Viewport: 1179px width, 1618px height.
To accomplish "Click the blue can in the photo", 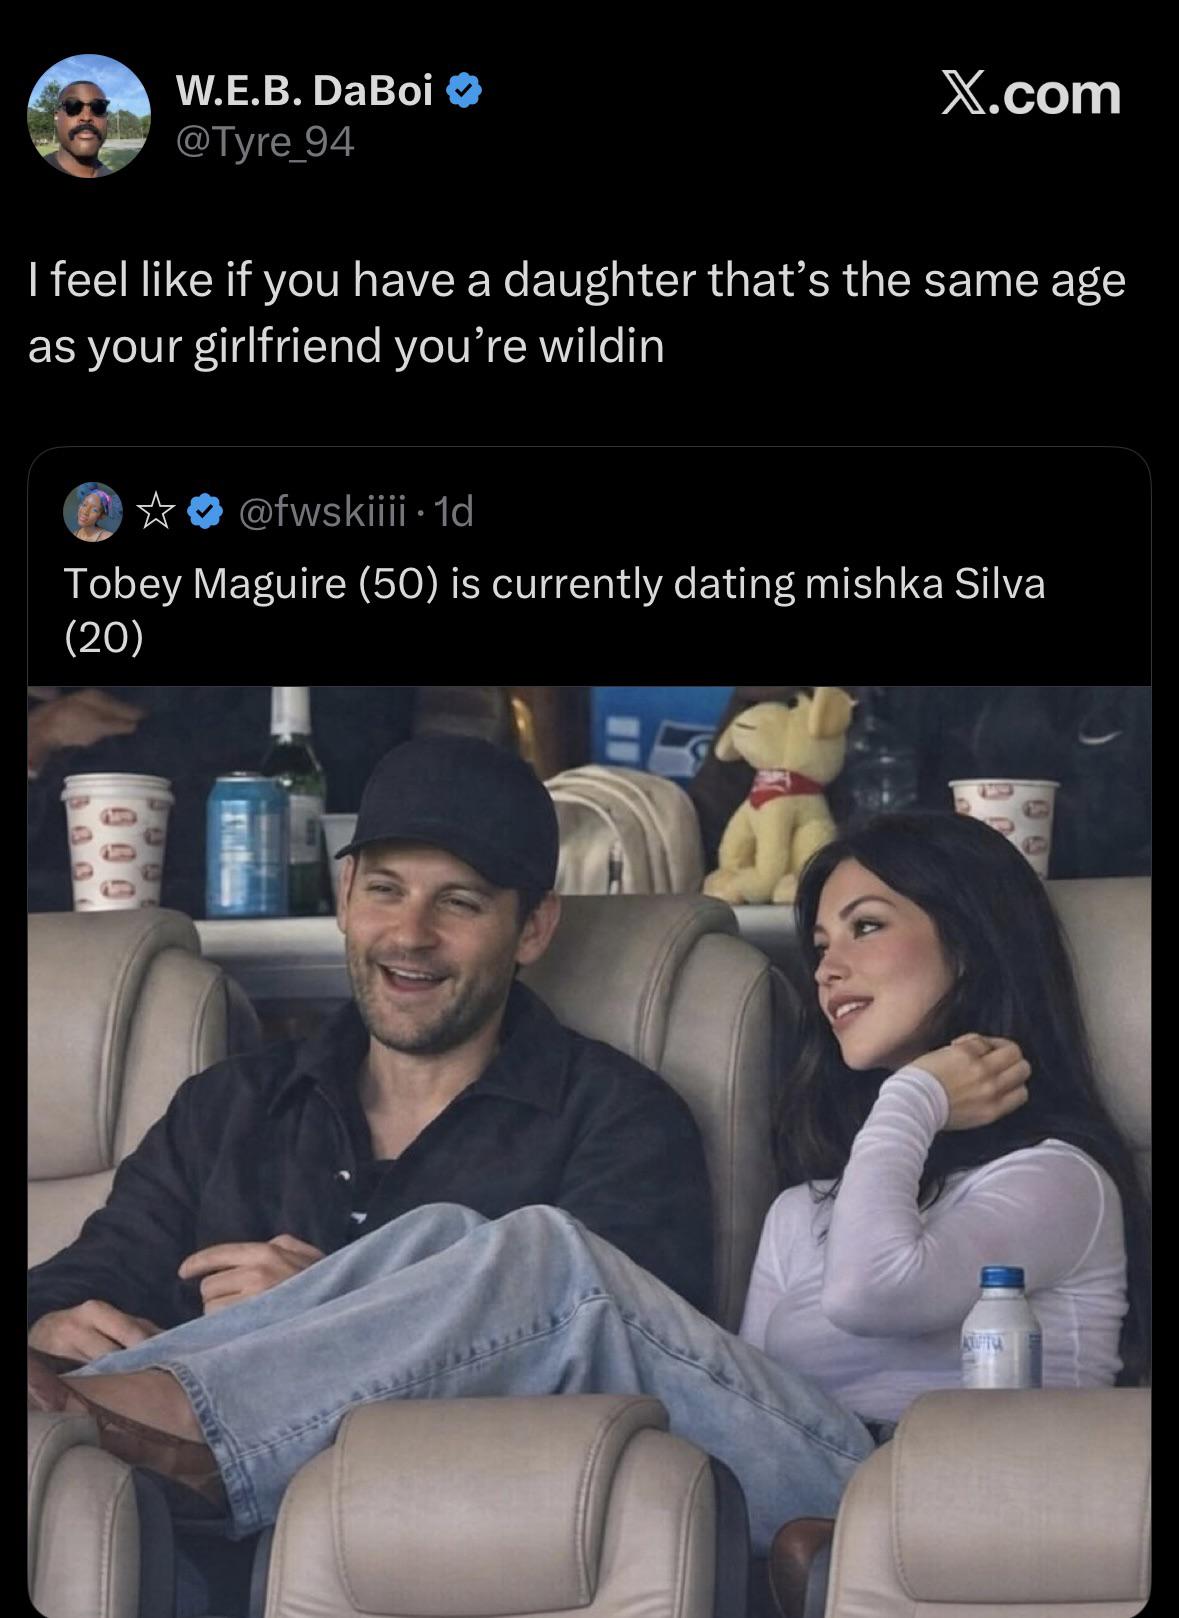I will click(246, 845).
